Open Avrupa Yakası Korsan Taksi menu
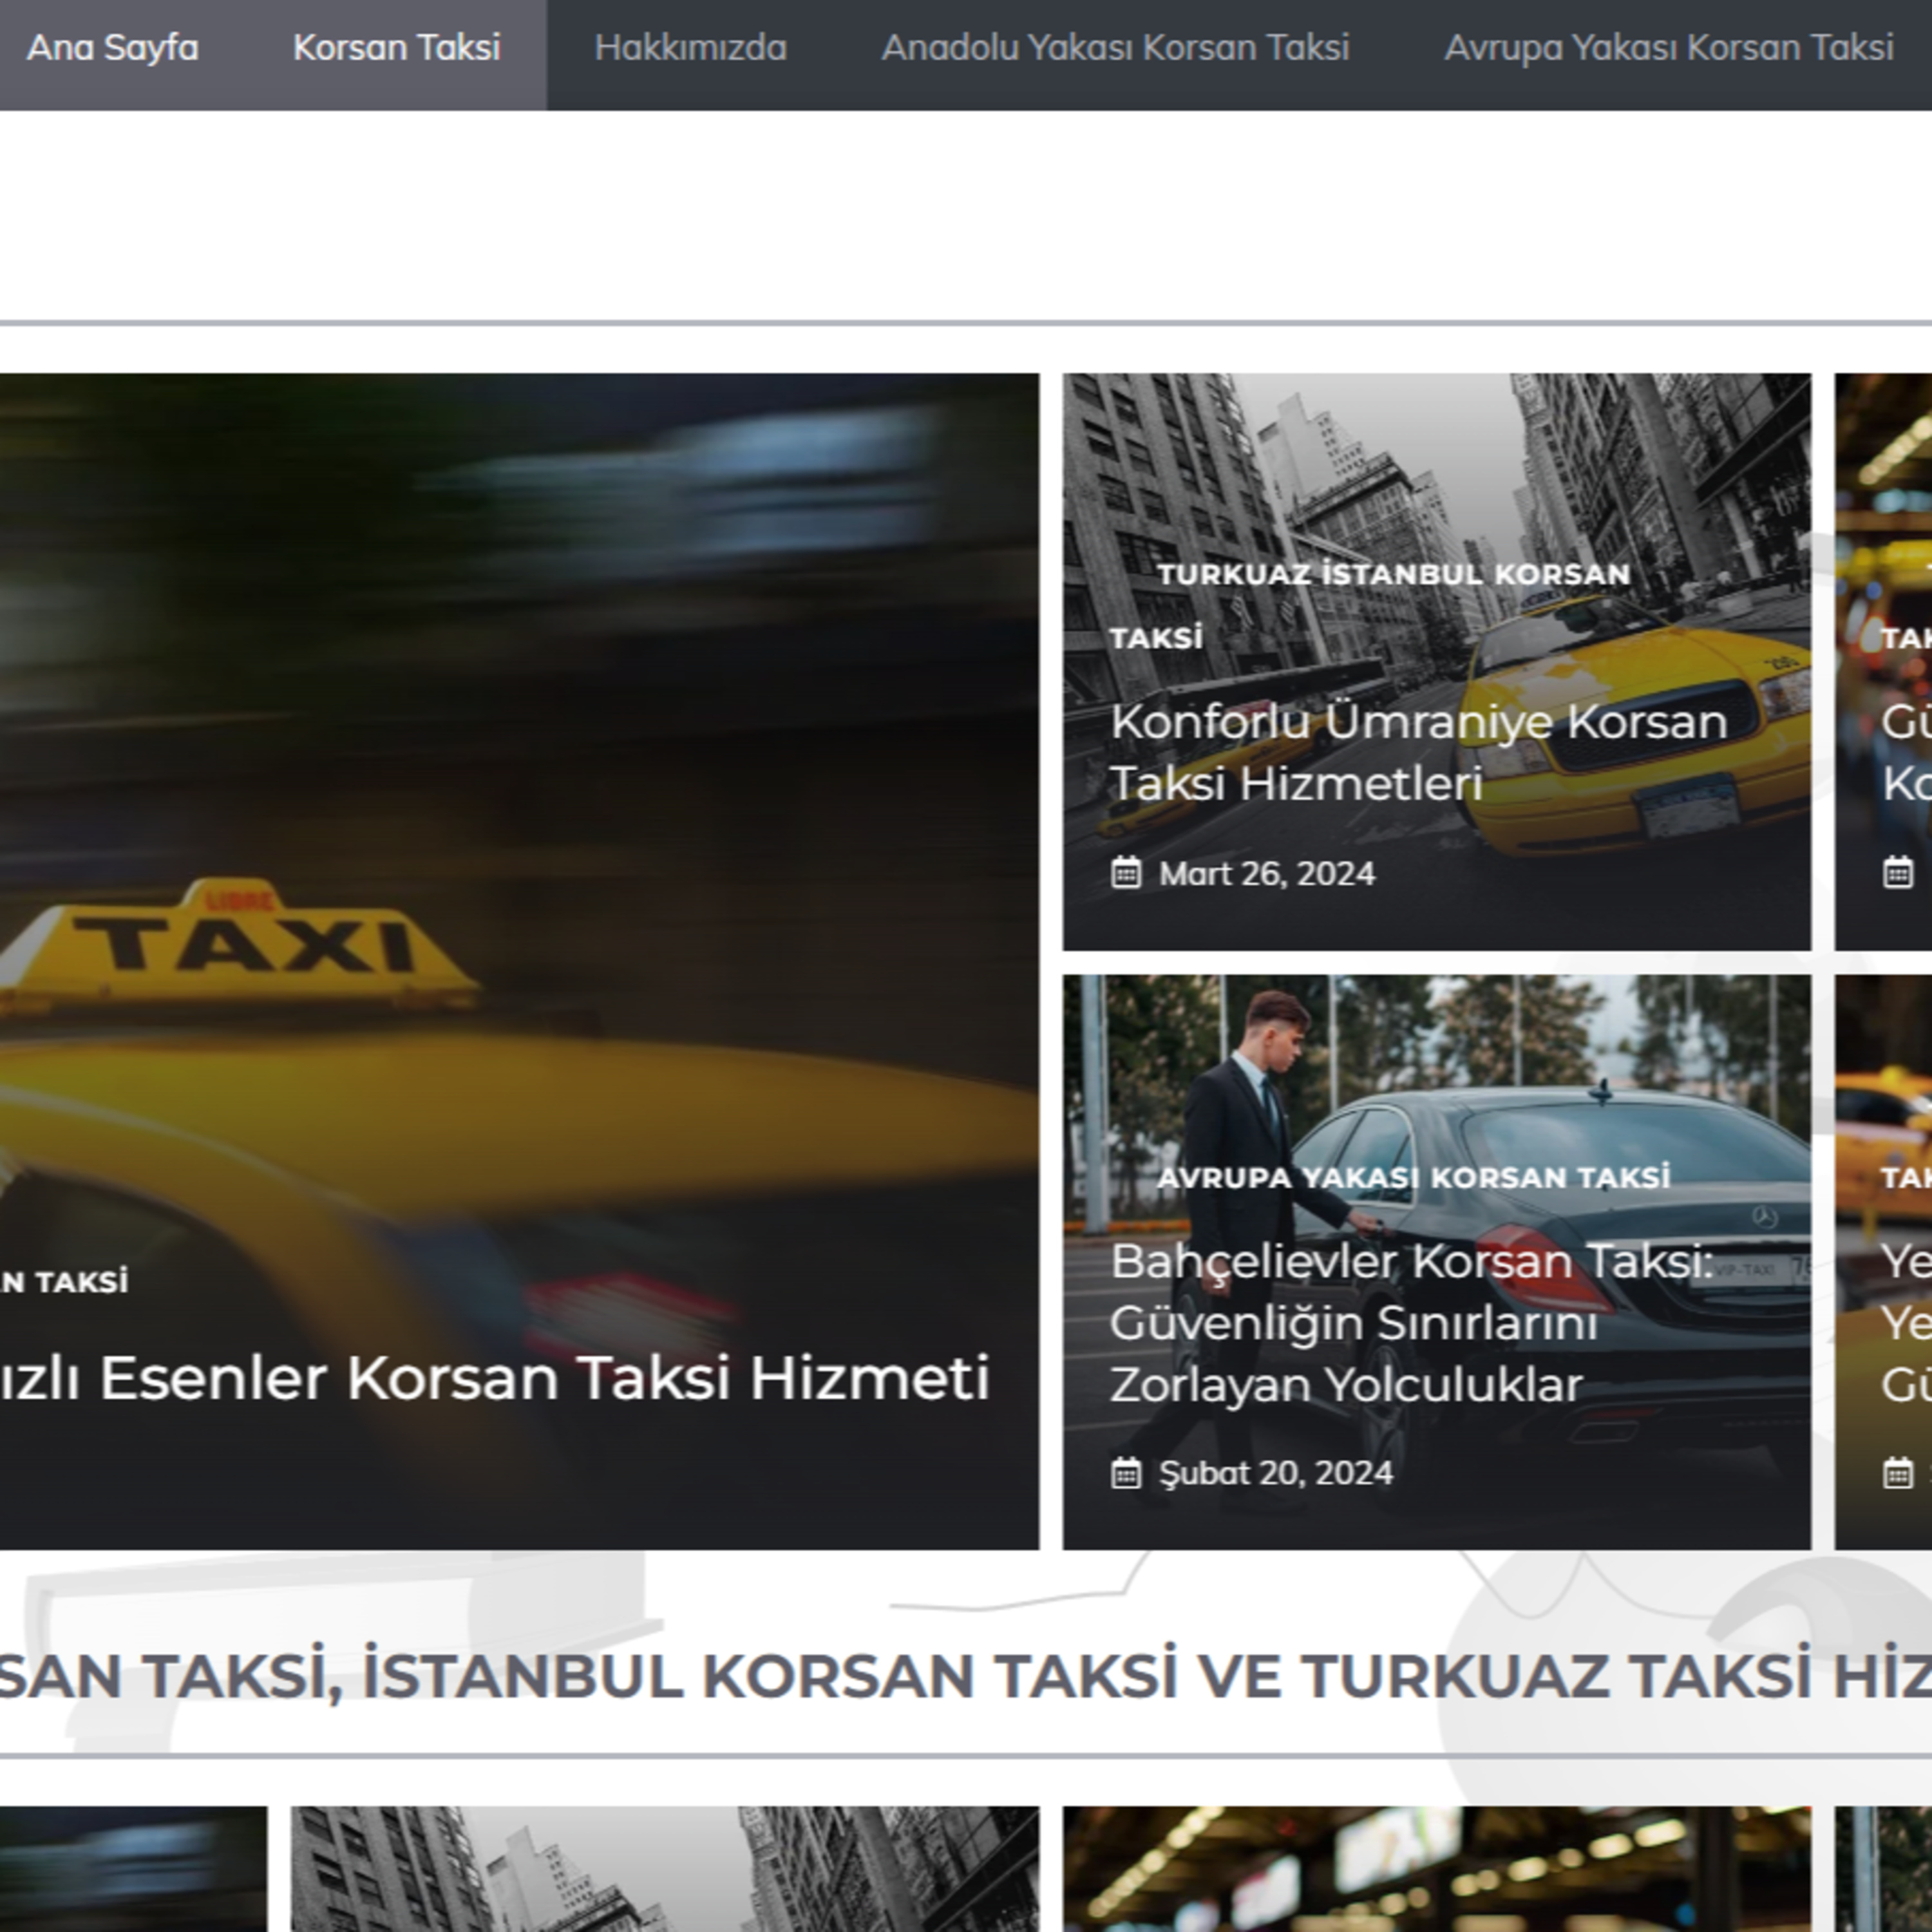 (x=1668, y=48)
